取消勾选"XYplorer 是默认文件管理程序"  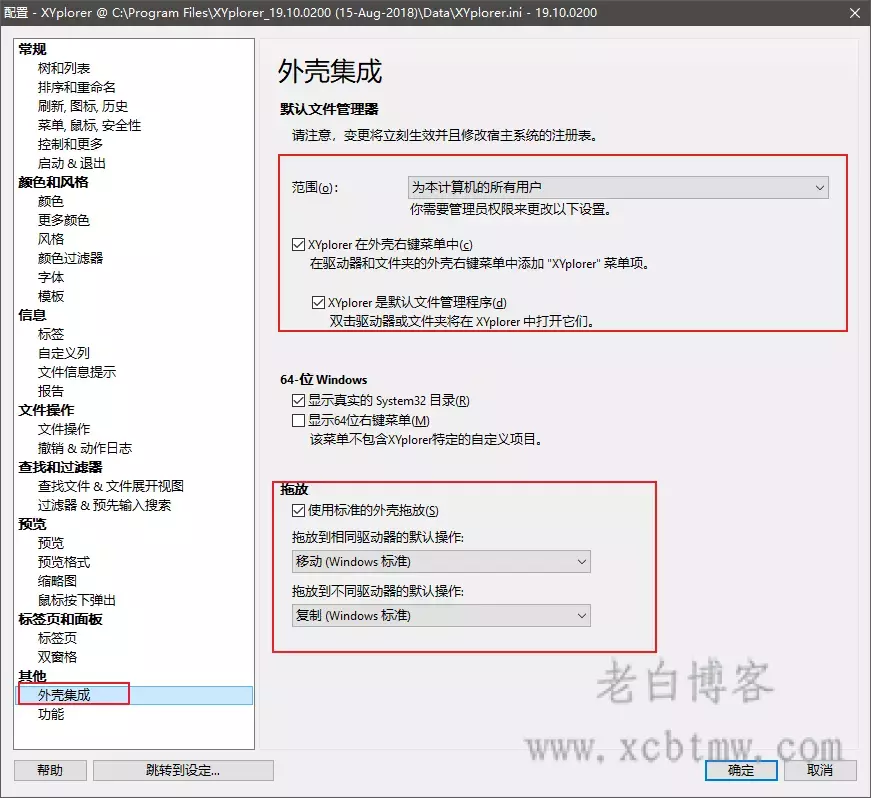320,302
